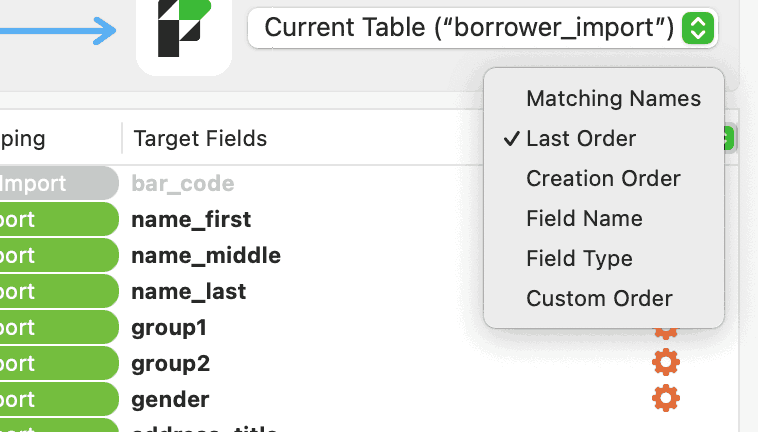The image size is (758, 432).
Task: Choose Field Name sort option
Action: coord(584,218)
